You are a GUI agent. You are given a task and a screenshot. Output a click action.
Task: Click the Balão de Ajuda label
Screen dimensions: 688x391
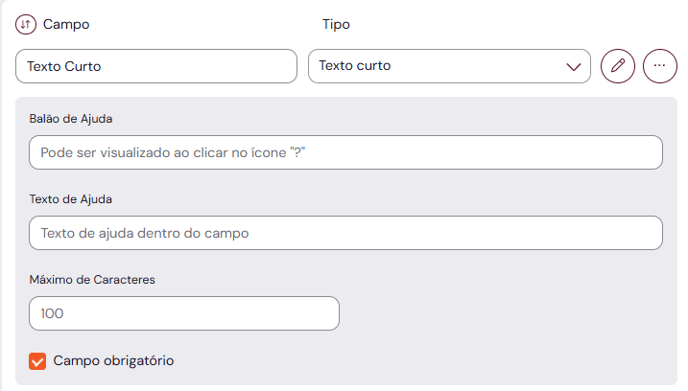click(x=71, y=118)
